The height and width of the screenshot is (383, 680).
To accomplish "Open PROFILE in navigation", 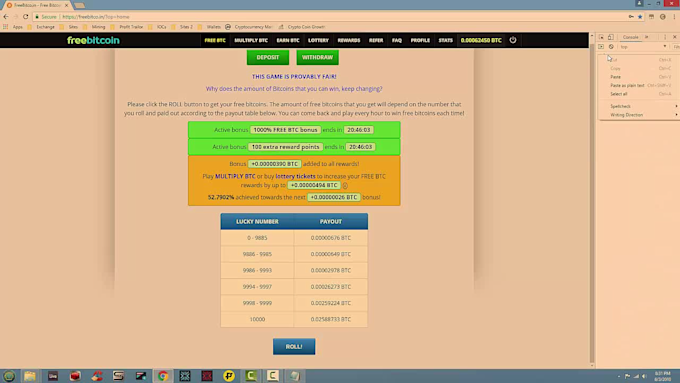I will (420, 40).
